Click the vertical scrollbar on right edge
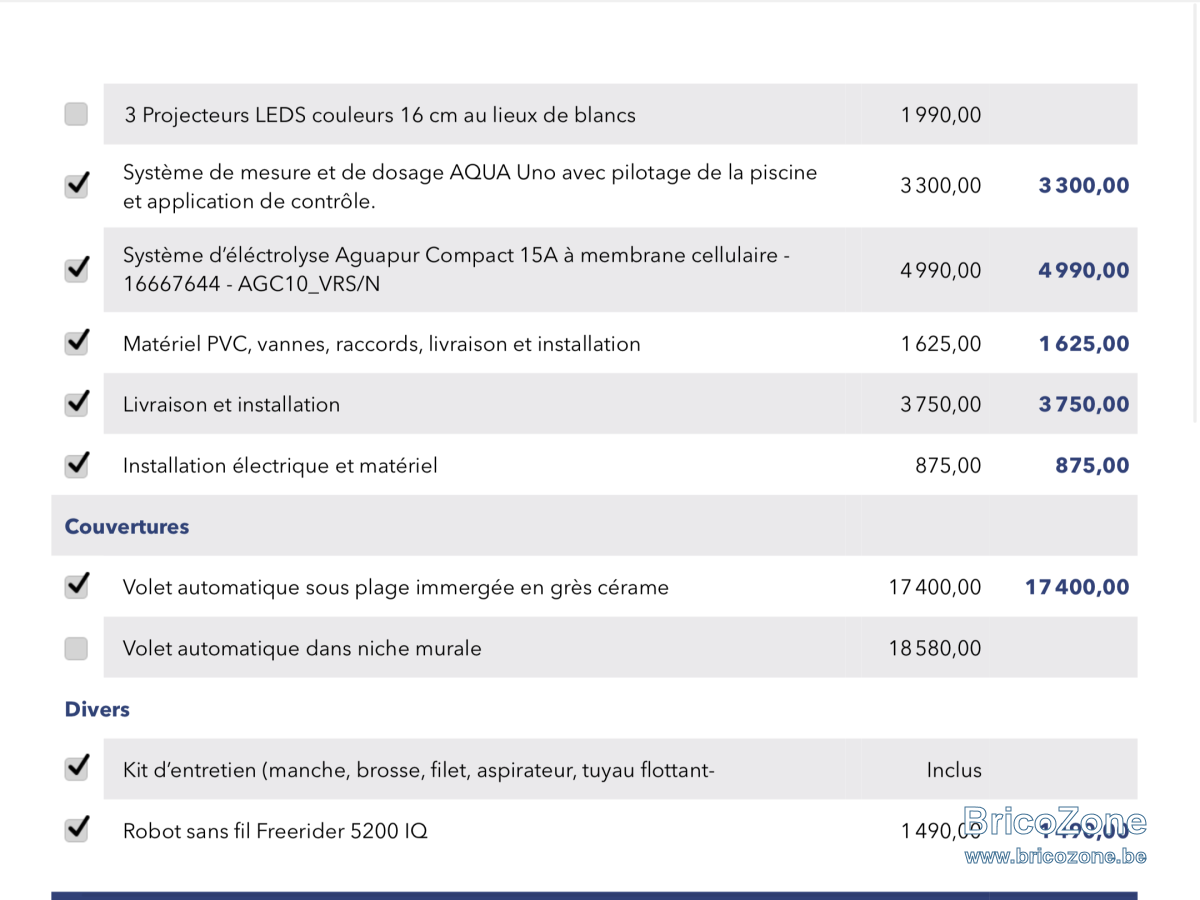1200x900 pixels. click(1195, 210)
